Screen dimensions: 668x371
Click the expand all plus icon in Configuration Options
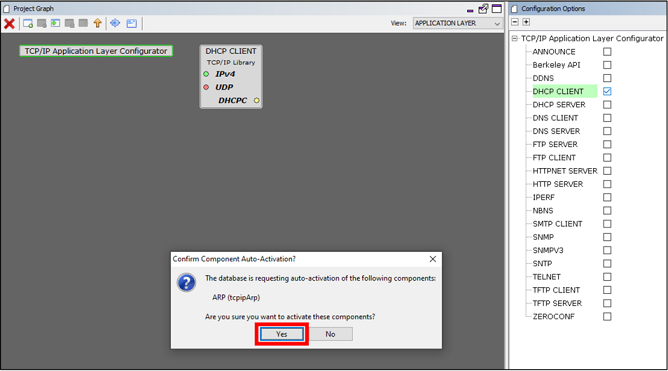click(526, 22)
